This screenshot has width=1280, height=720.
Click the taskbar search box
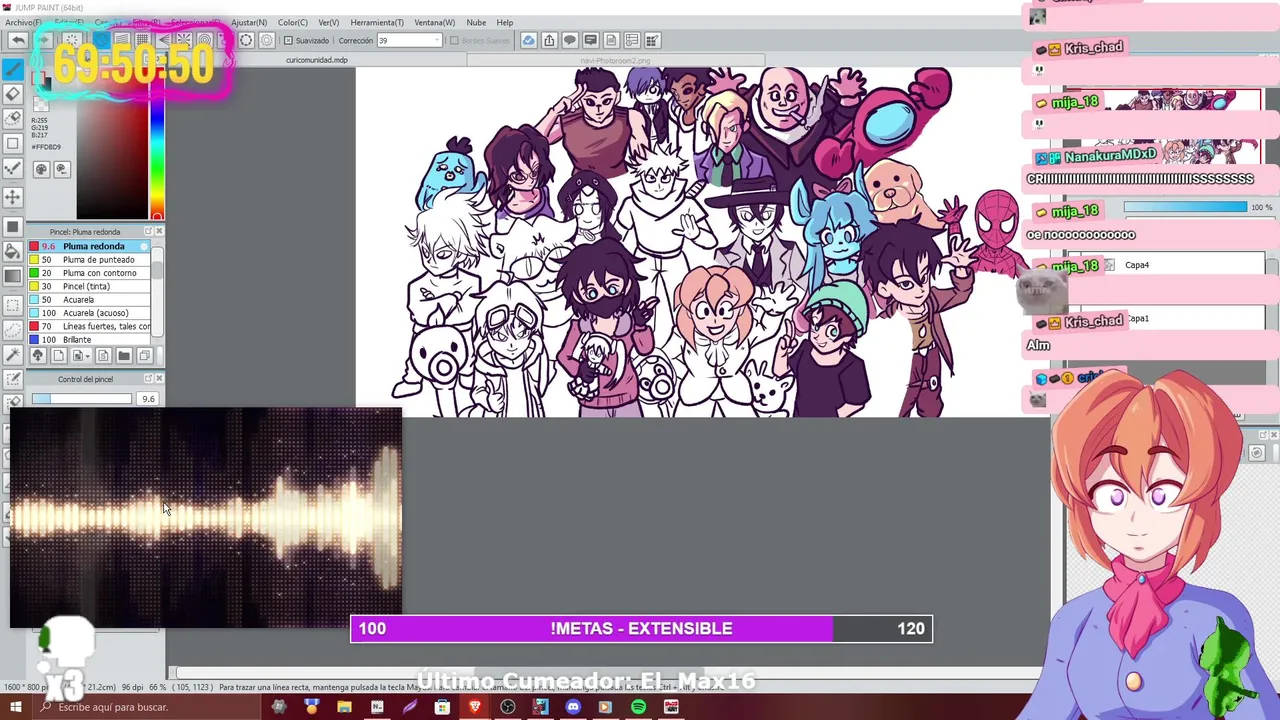[x=145, y=707]
